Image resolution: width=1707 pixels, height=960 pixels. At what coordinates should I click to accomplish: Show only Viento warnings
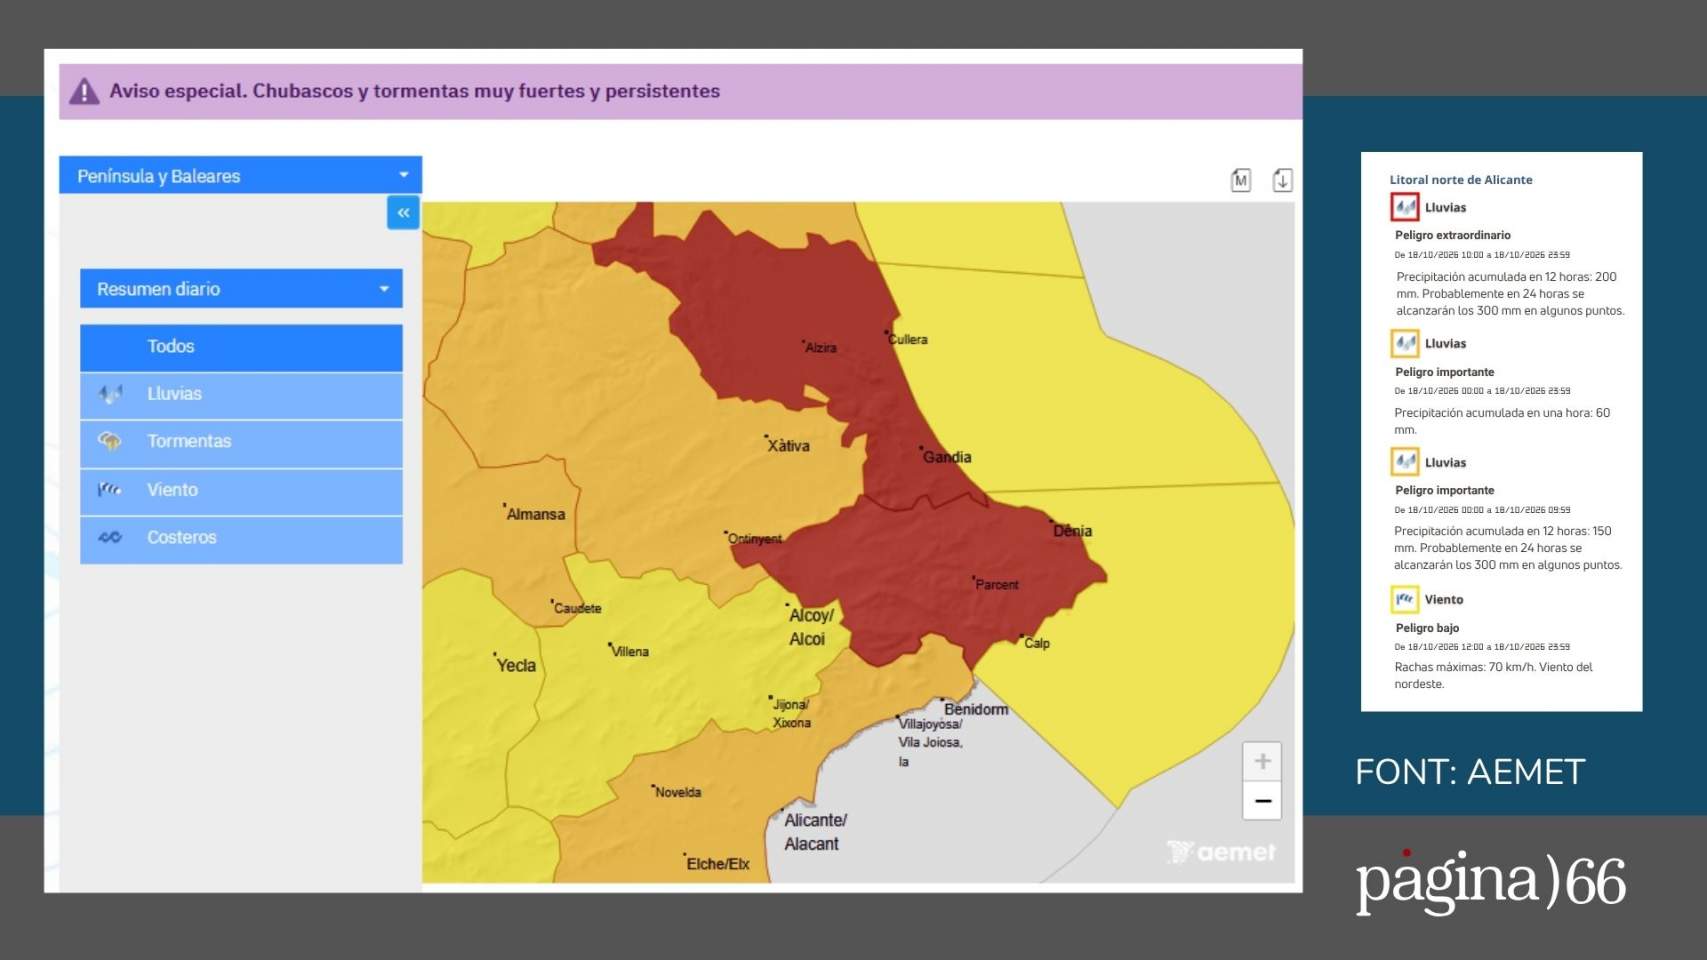241,491
